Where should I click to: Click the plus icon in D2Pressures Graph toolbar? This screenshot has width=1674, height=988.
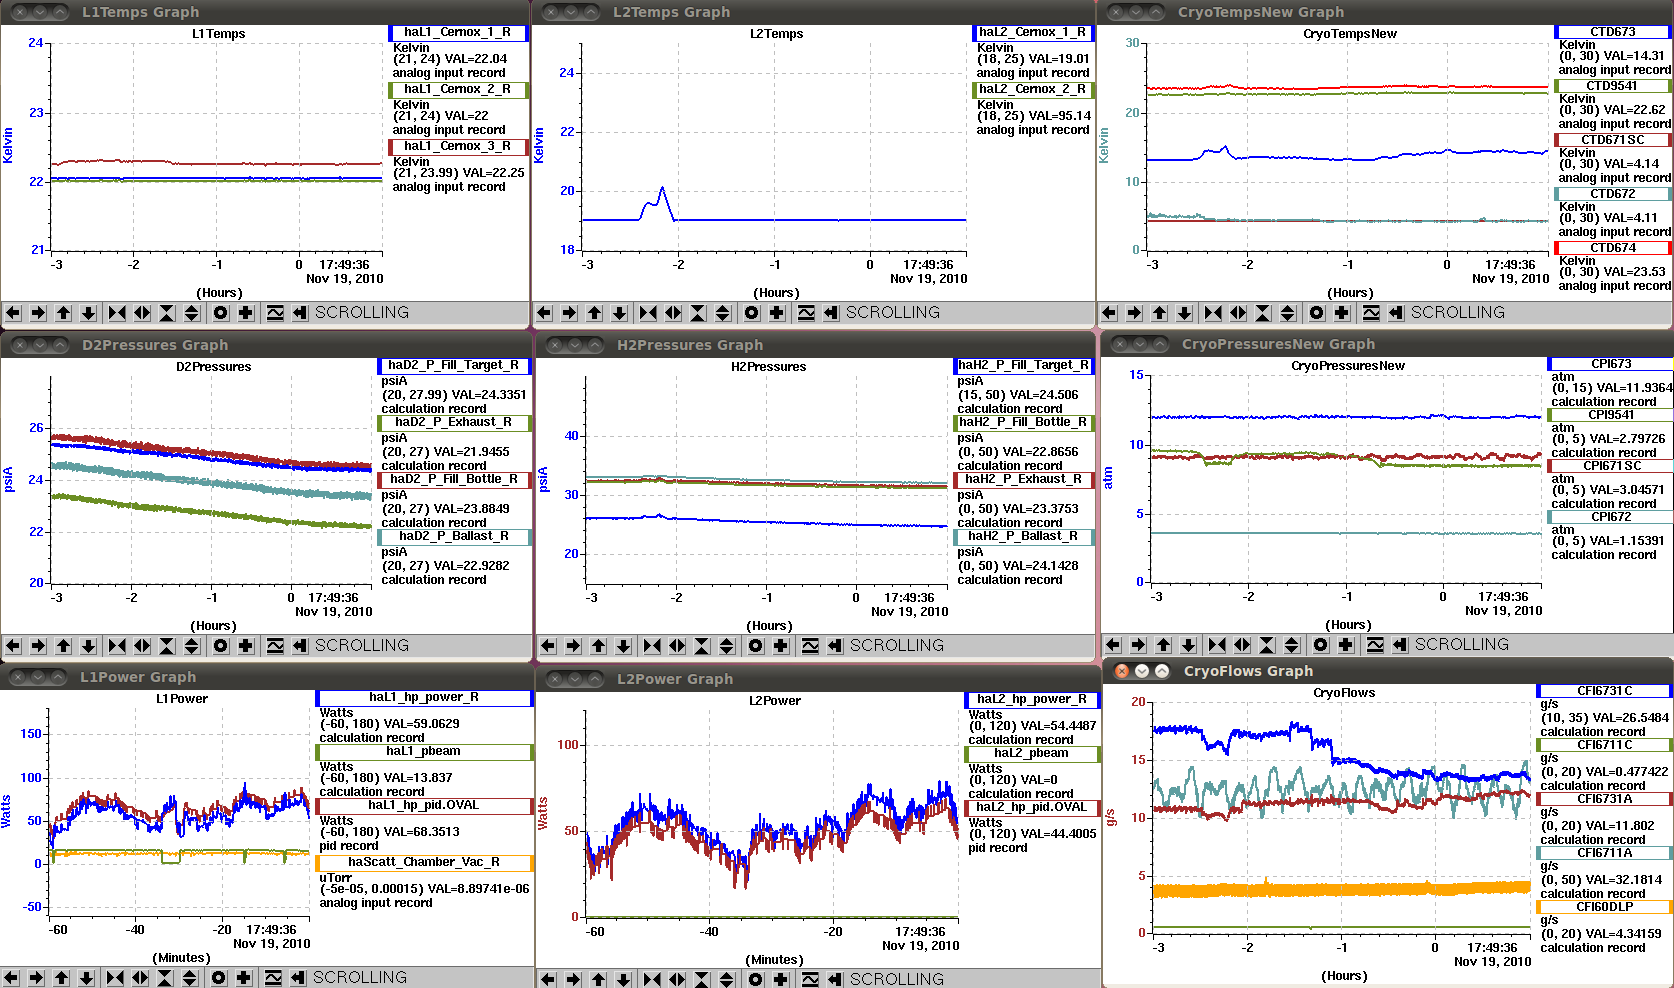pos(246,646)
